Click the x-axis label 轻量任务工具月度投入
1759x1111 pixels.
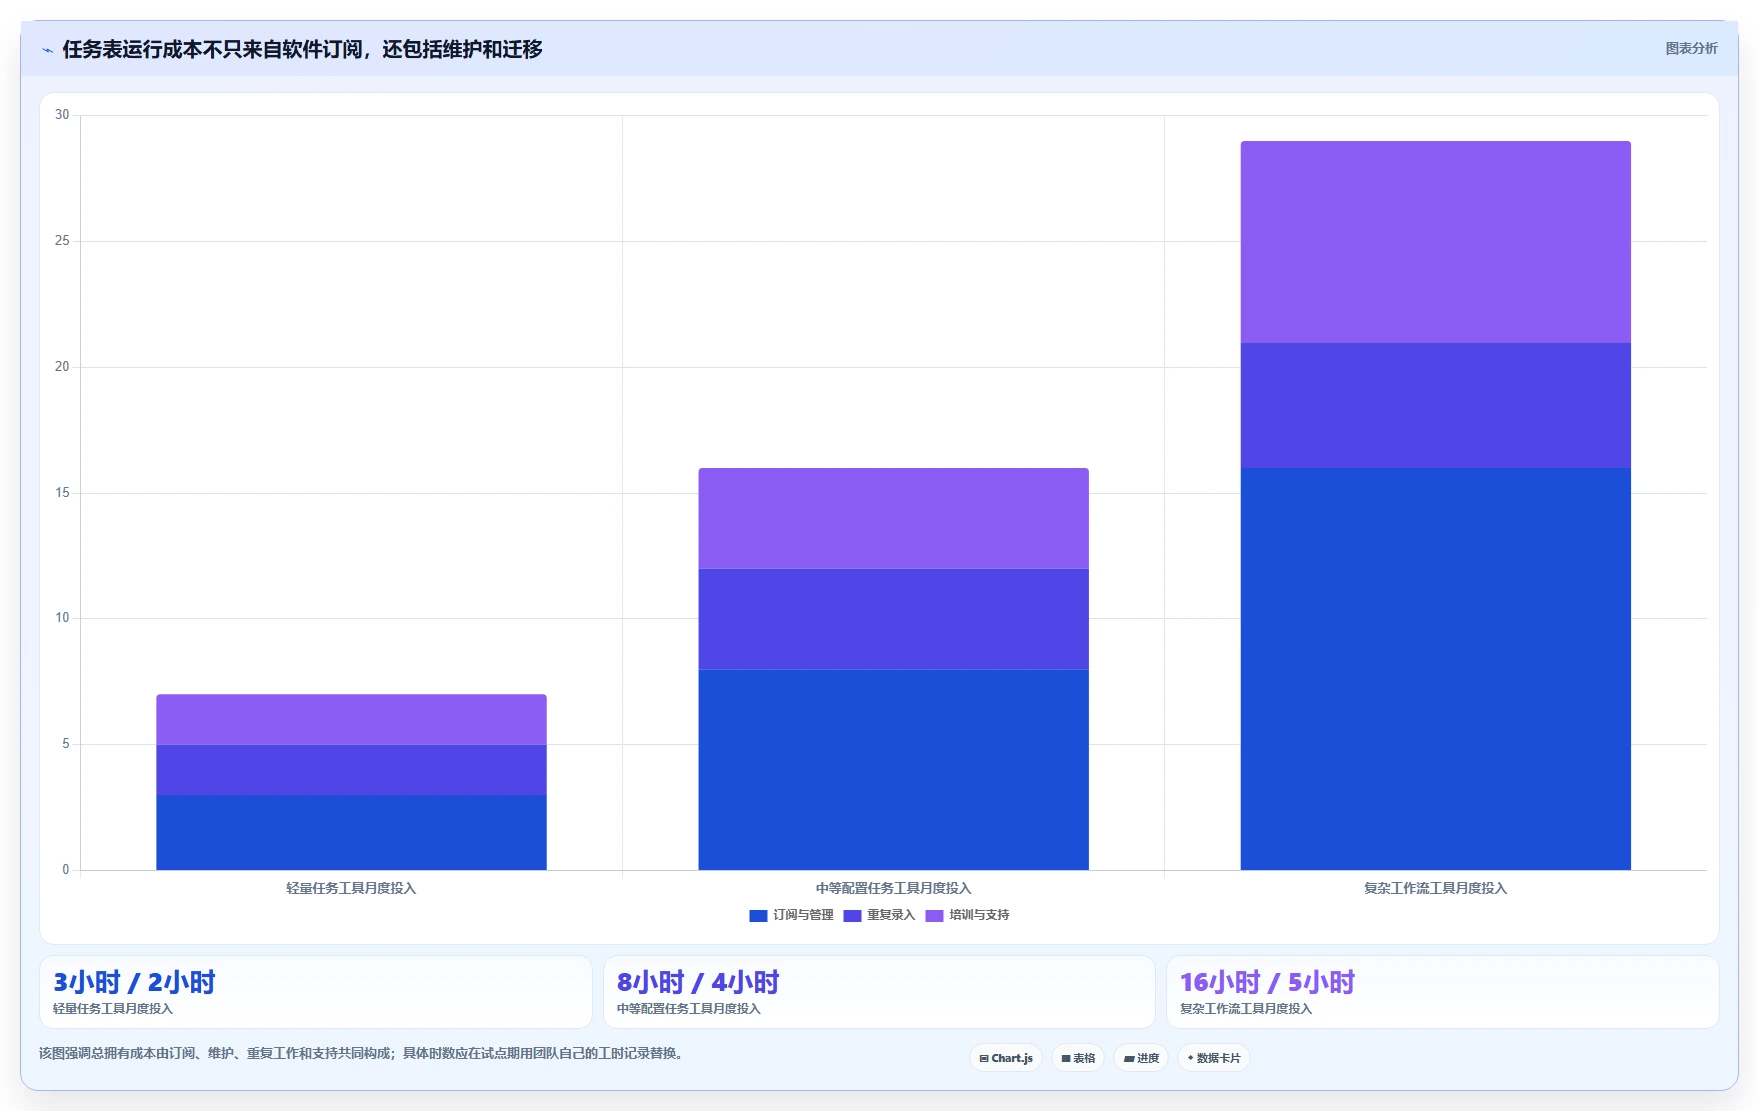(x=351, y=888)
